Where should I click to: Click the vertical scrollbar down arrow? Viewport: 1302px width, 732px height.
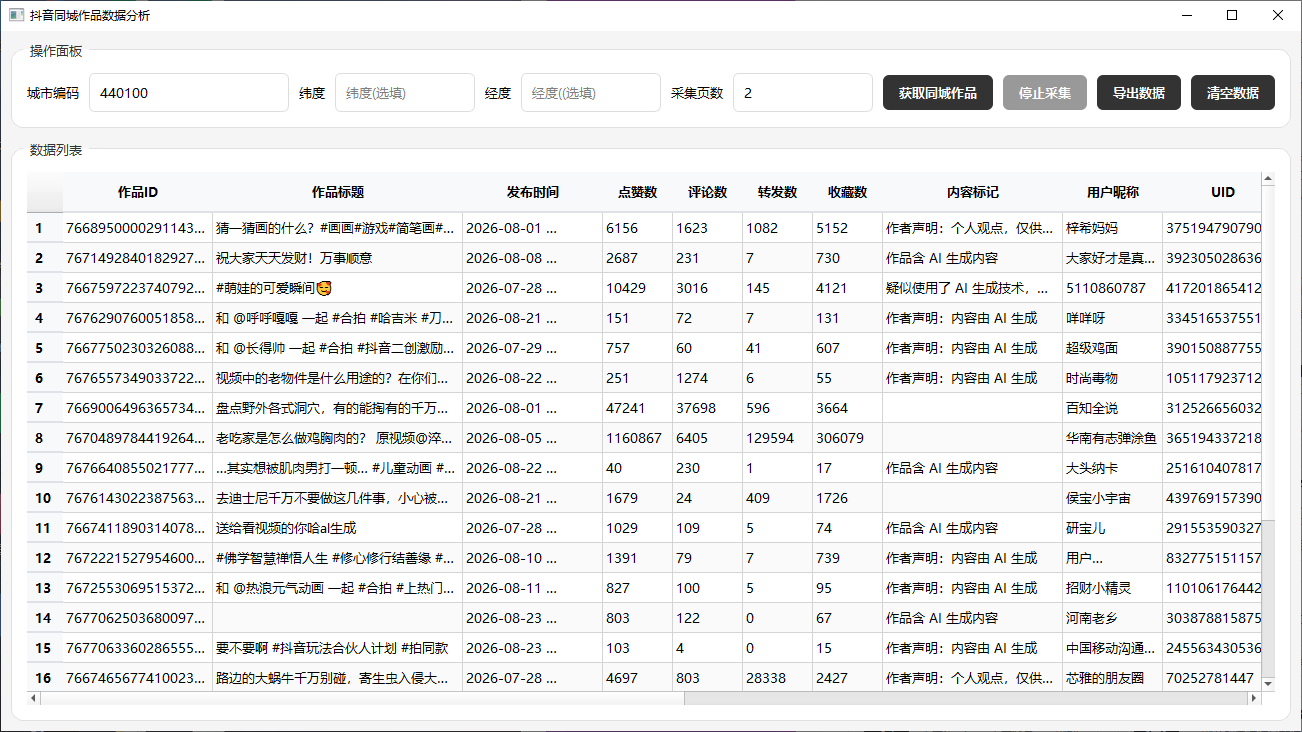(1268, 683)
